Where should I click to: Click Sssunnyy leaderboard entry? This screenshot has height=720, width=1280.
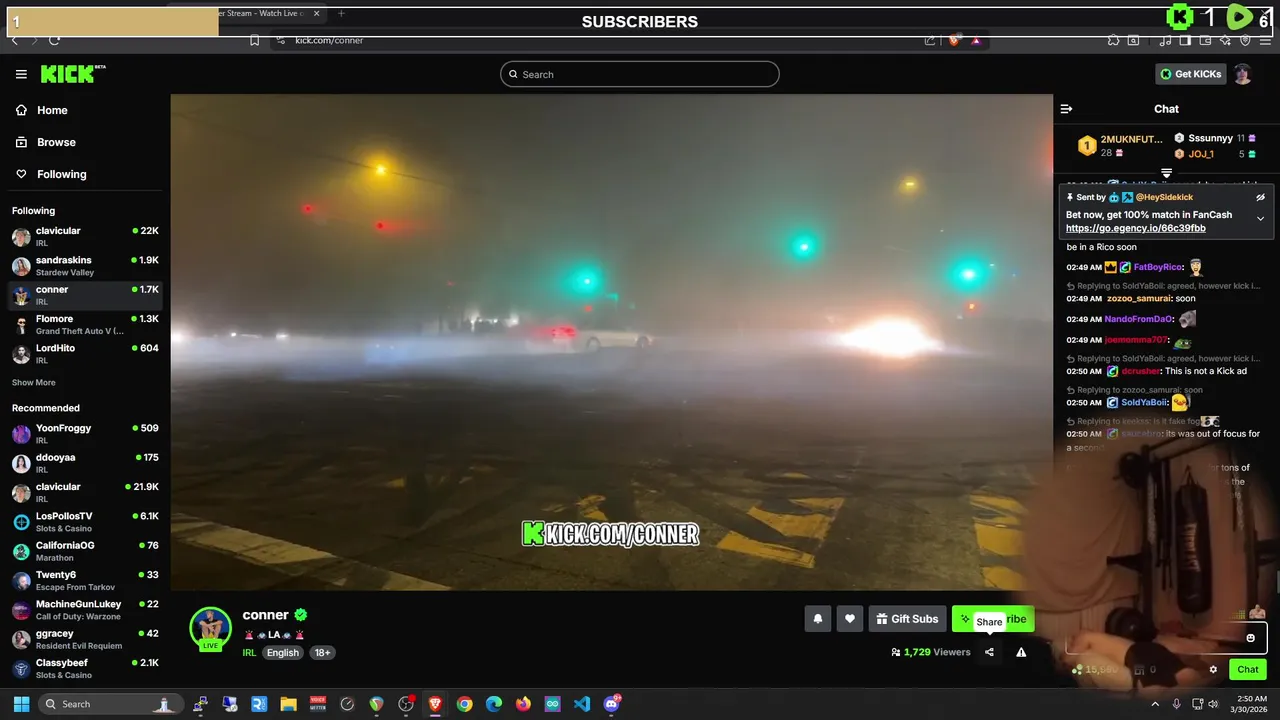pos(1214,138)
